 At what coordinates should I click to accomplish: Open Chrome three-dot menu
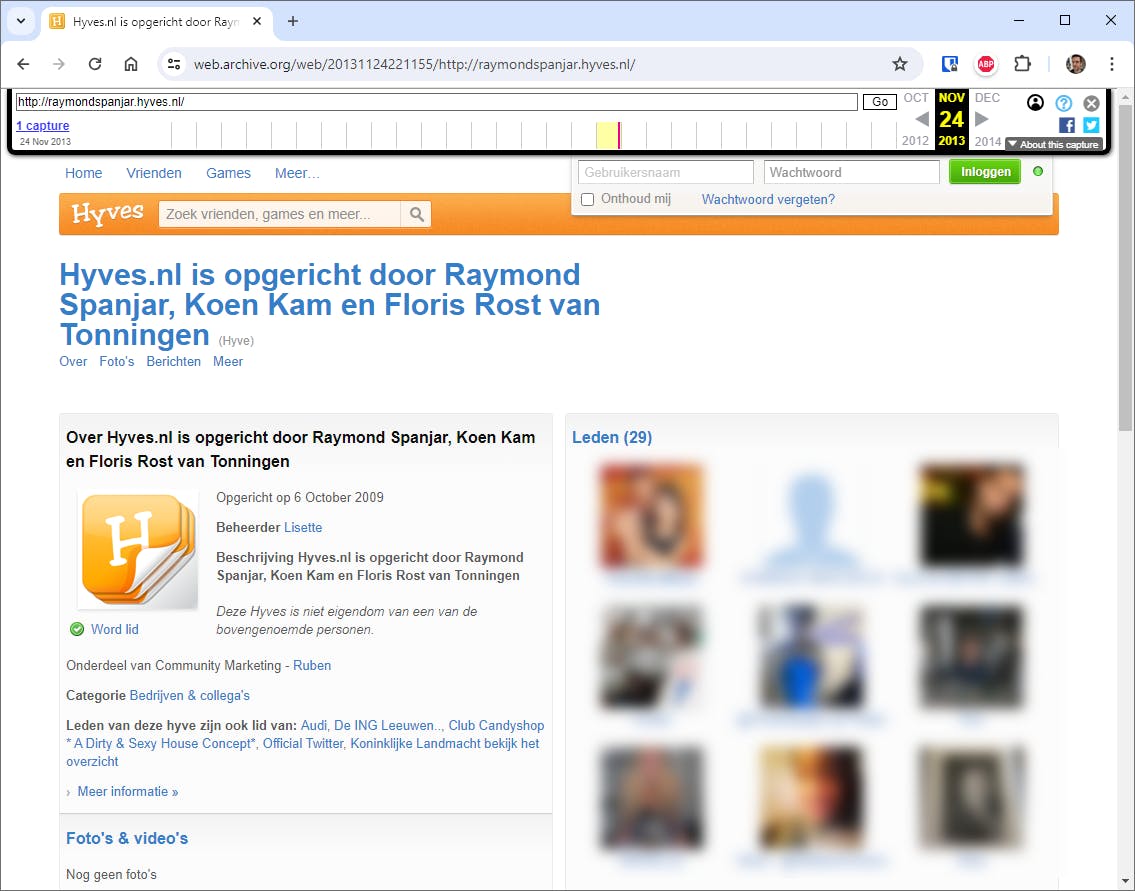pos(1112,64)
